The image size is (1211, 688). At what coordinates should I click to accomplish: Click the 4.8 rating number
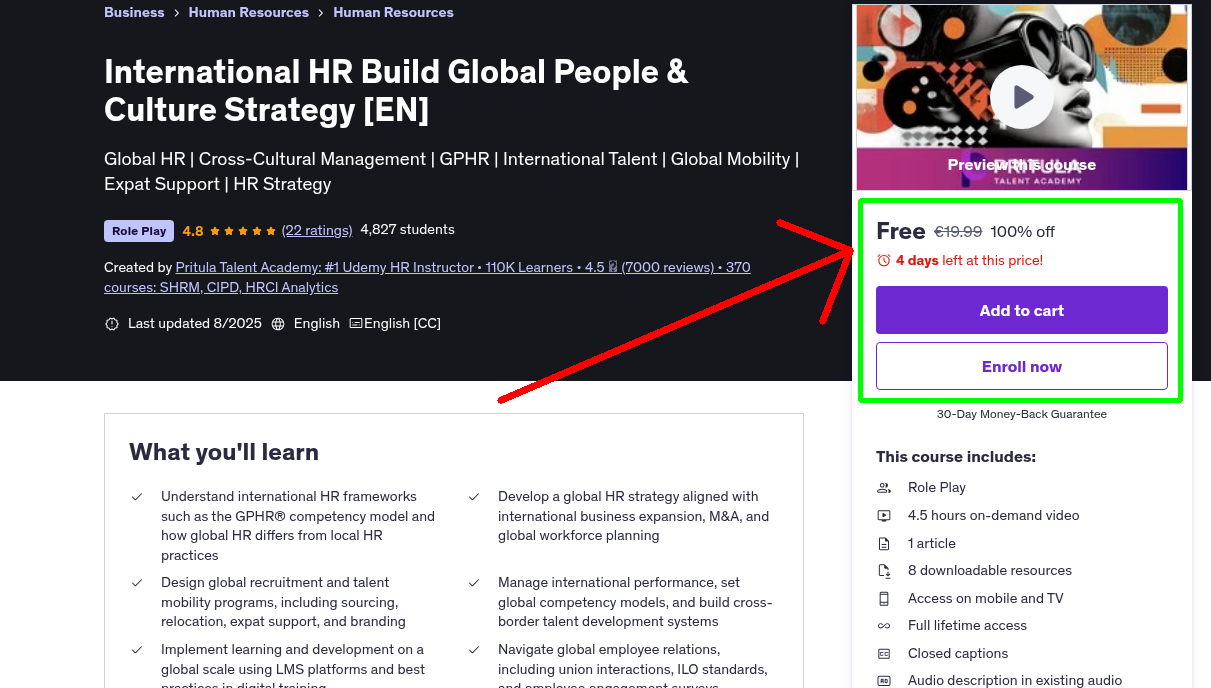click(x=193, y=231)
